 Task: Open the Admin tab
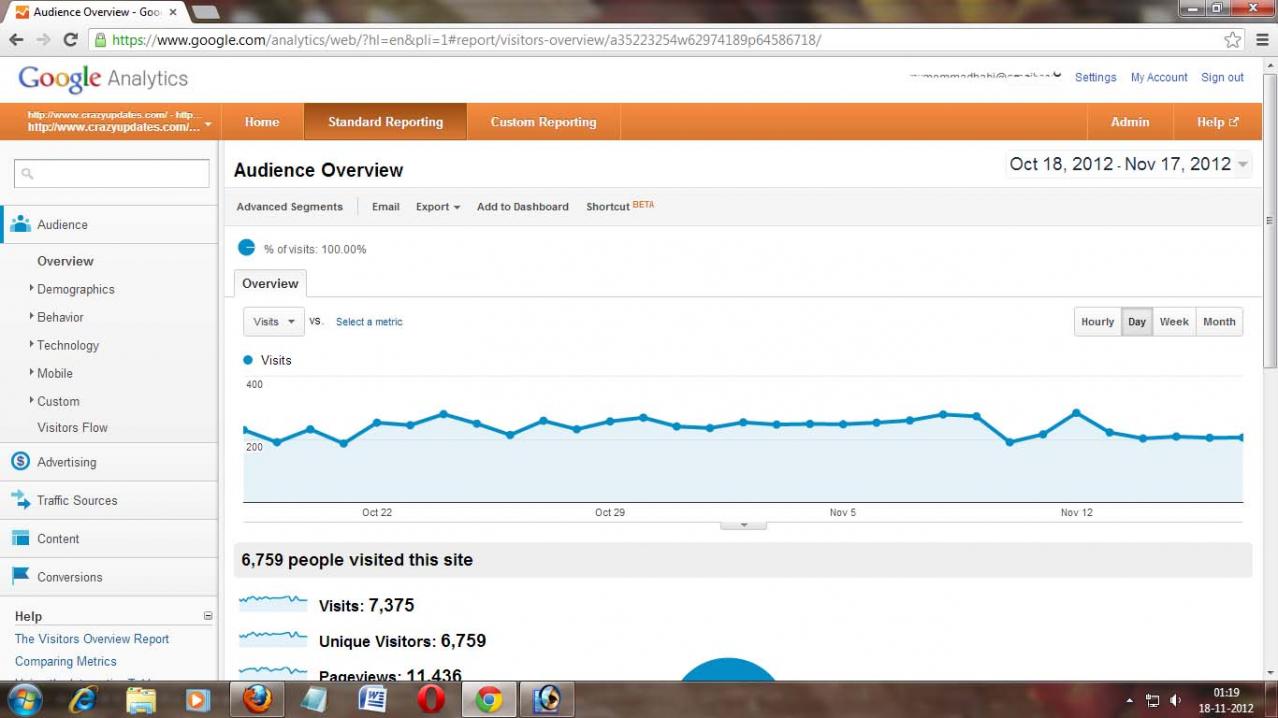tap(1130, 122)
